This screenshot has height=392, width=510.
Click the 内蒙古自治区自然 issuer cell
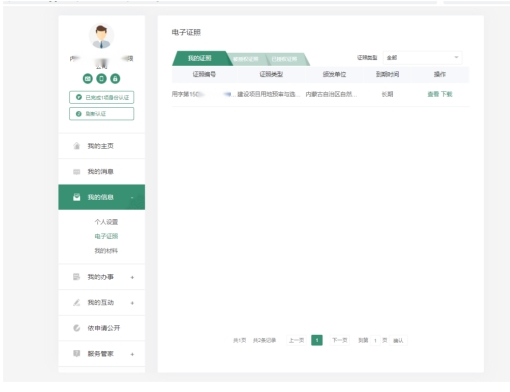coord(331,94)
